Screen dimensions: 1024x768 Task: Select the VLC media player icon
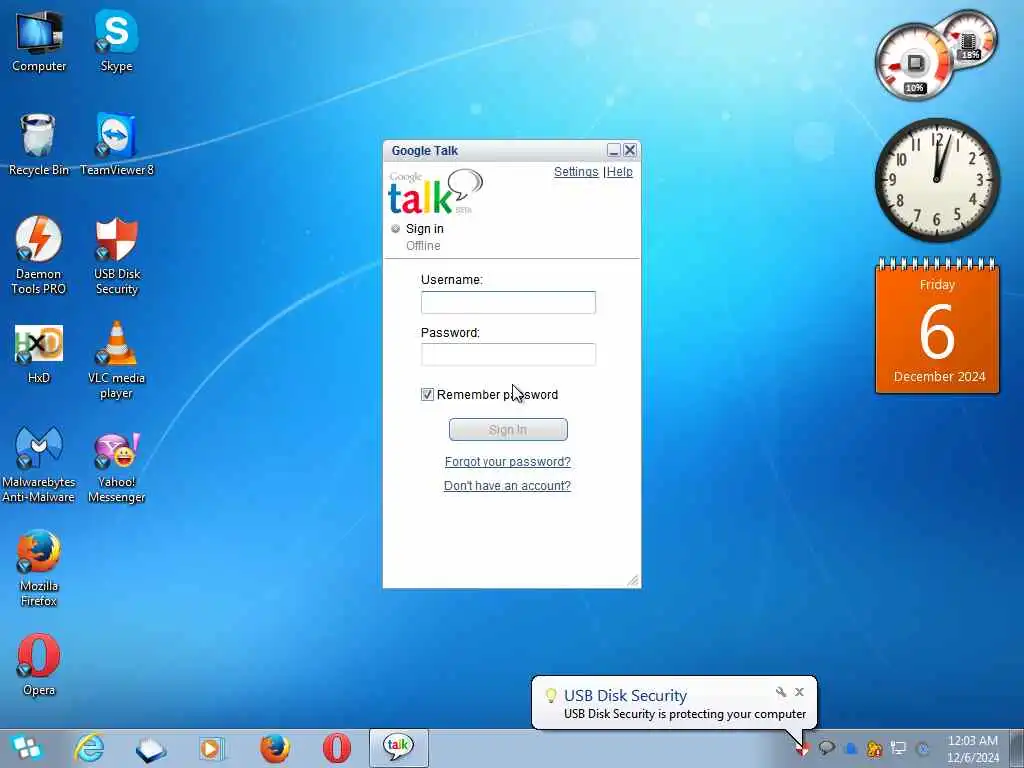click(116, 360)
